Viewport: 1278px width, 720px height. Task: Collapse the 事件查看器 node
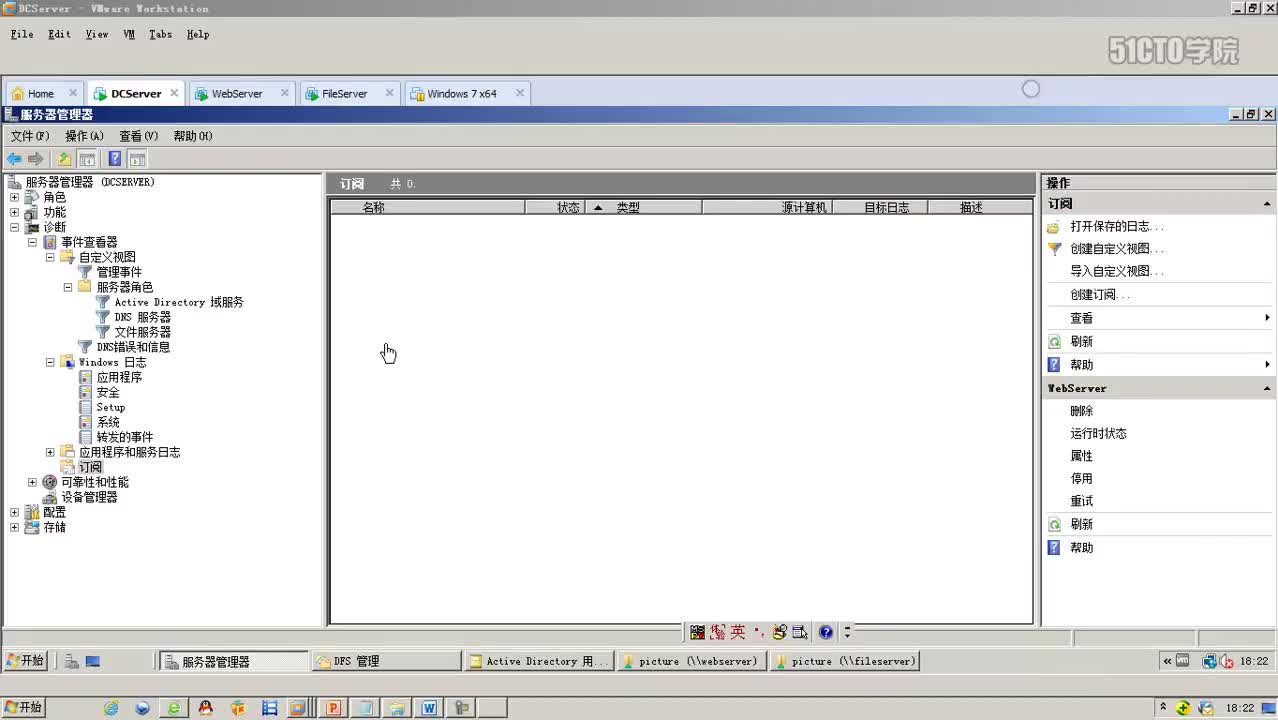(32, 242)
